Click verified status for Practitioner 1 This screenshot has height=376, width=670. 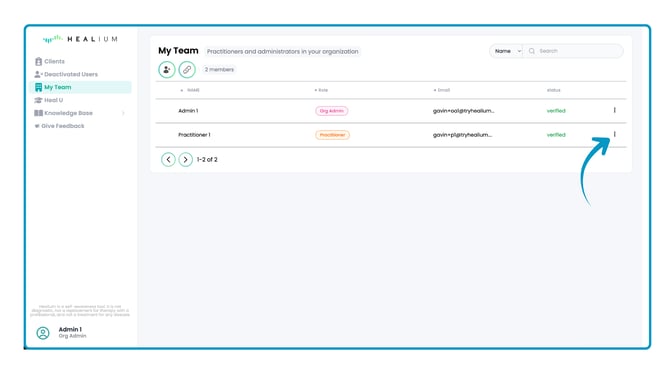556,135
